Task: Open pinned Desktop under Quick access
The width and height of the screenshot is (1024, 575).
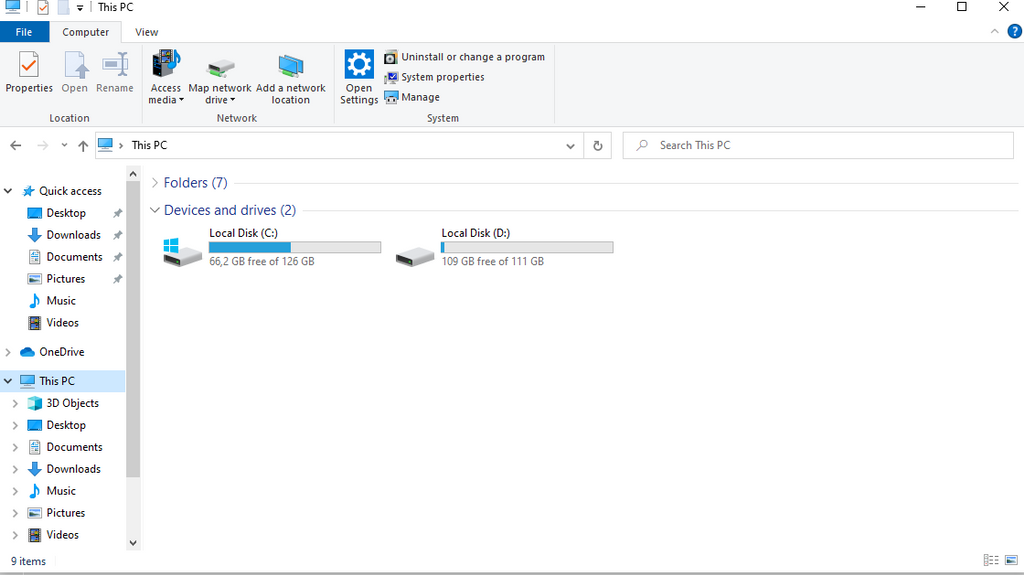Action: click(x=65, y=213)
